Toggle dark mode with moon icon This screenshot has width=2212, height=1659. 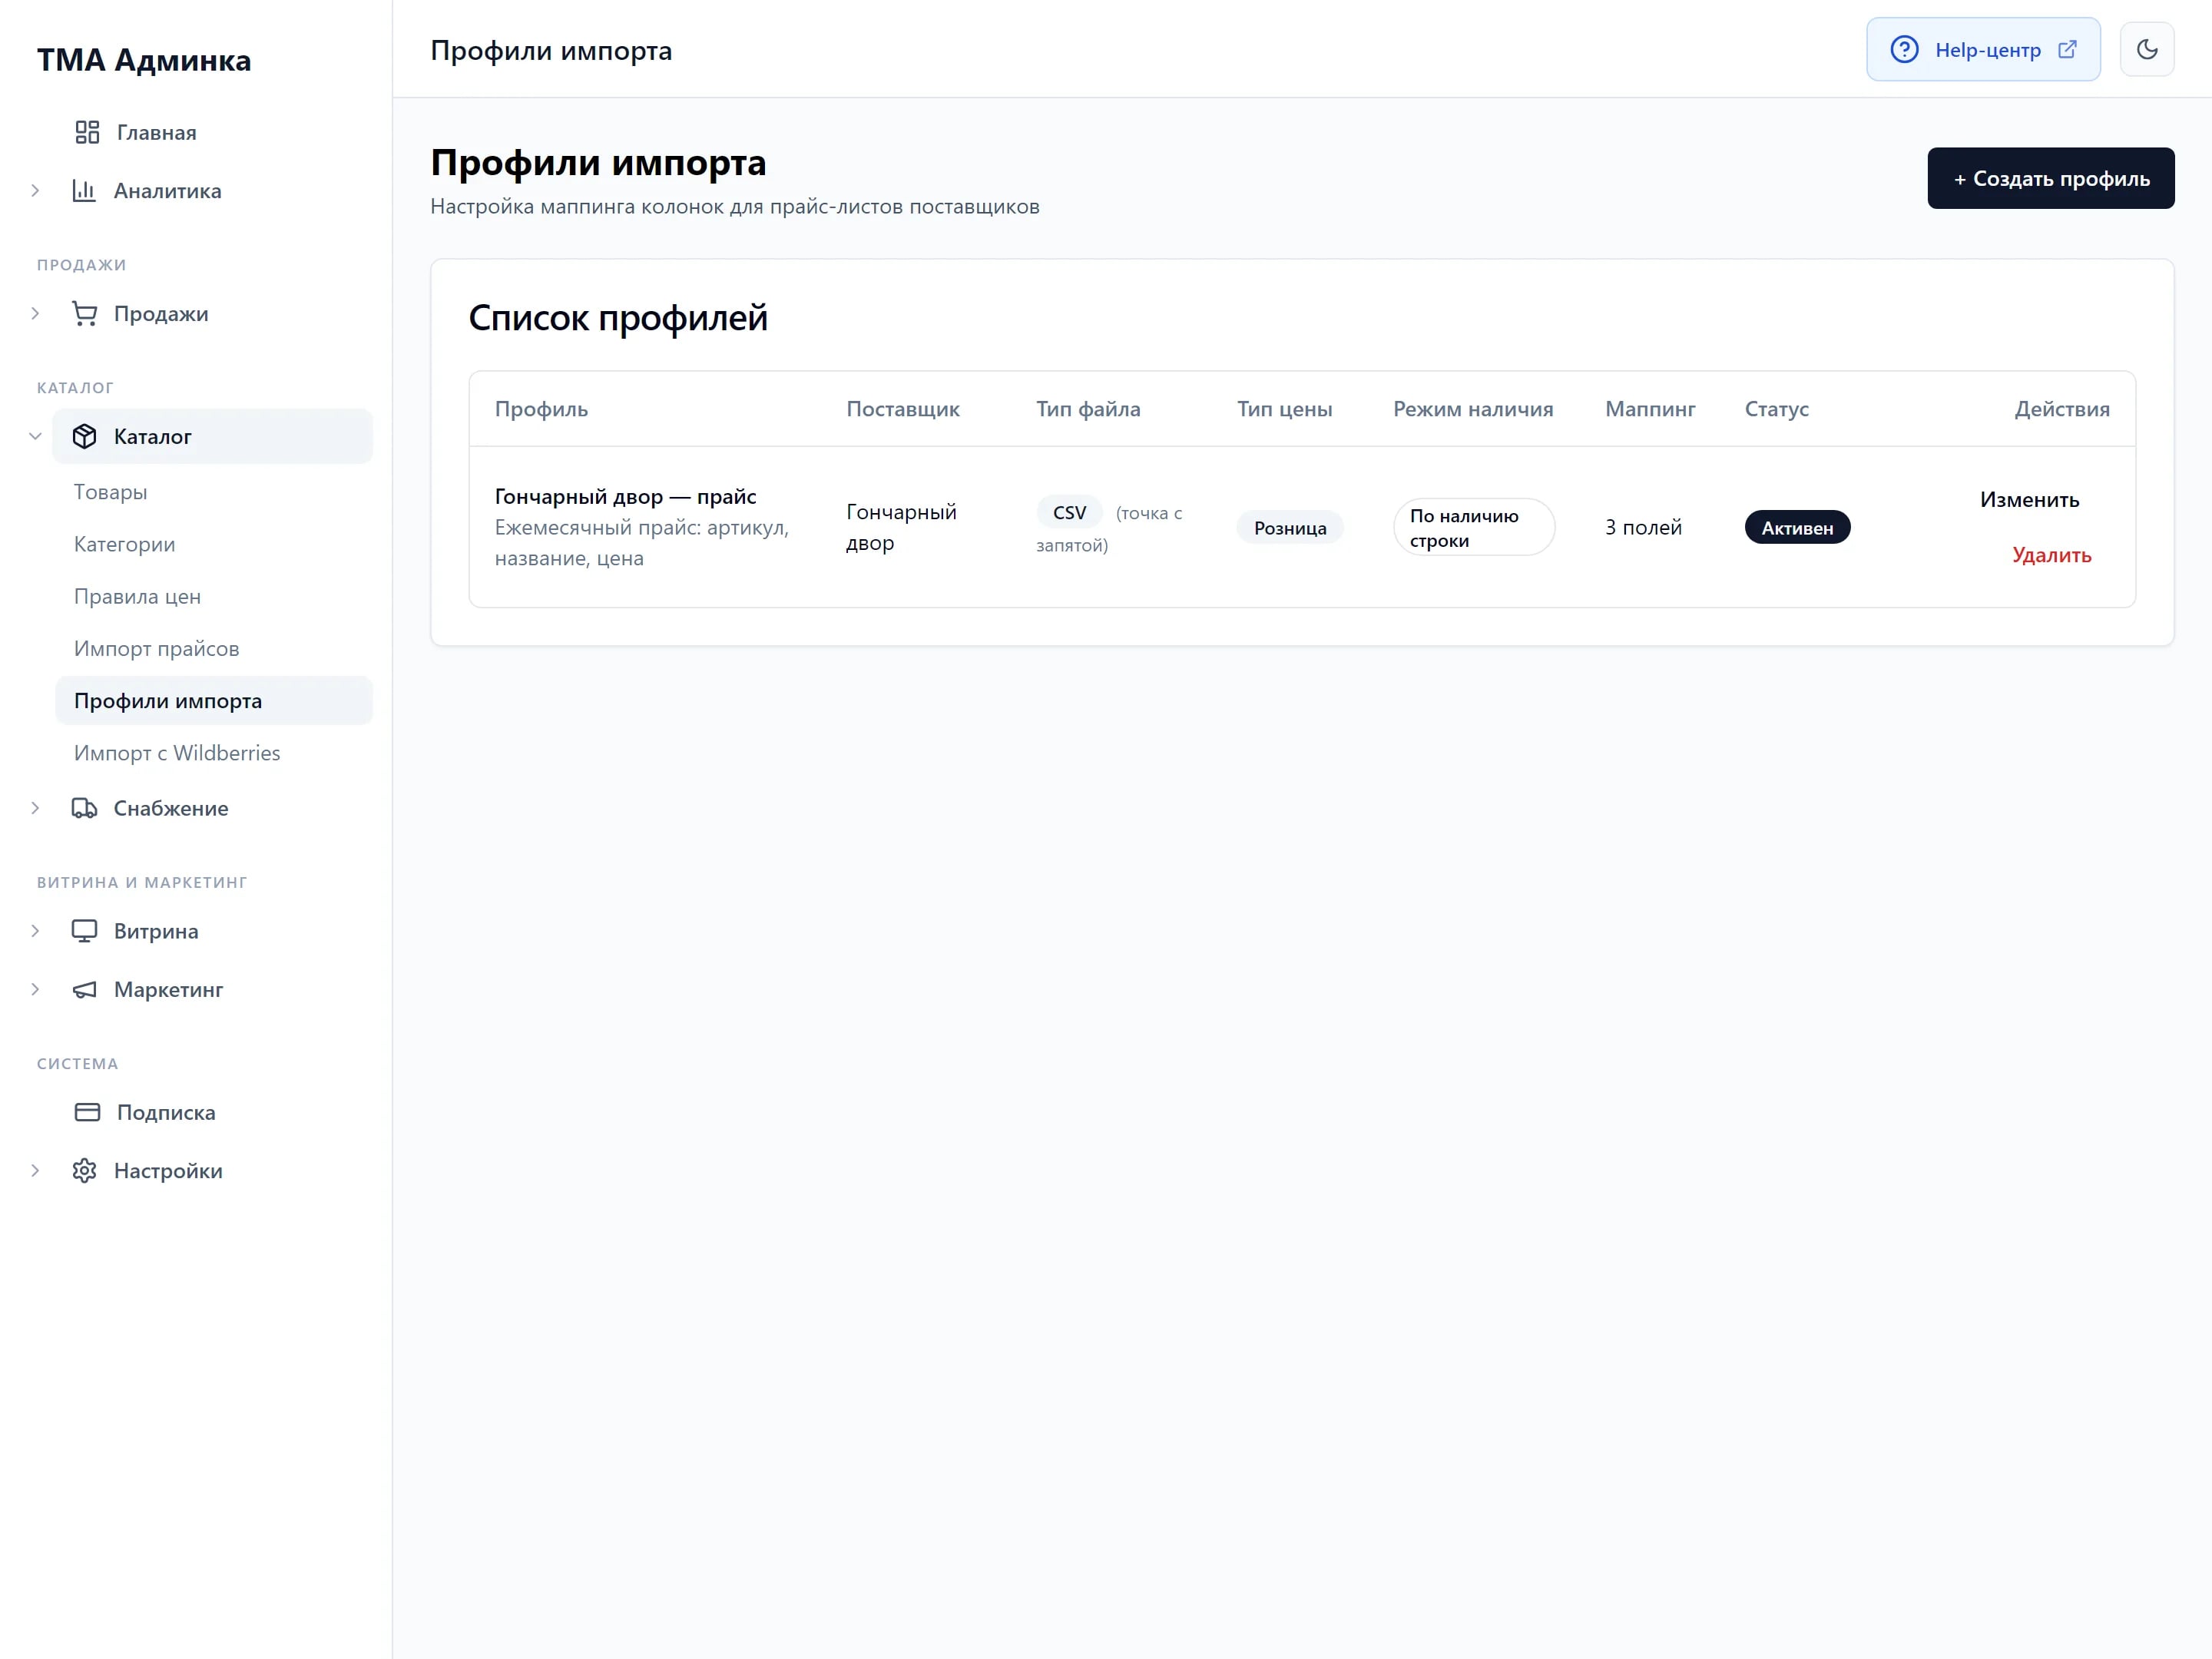(2147, 49)
